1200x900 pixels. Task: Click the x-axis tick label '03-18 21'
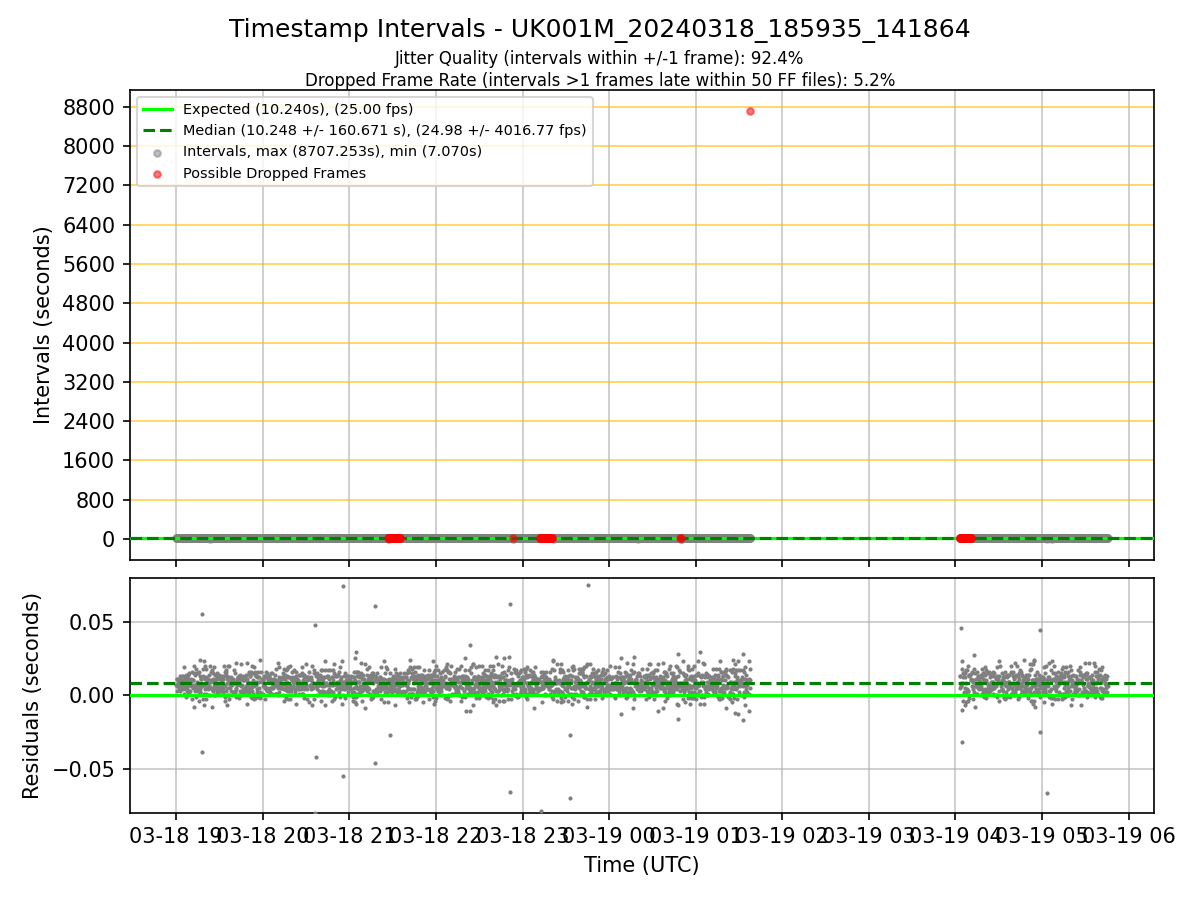point(349,836)
